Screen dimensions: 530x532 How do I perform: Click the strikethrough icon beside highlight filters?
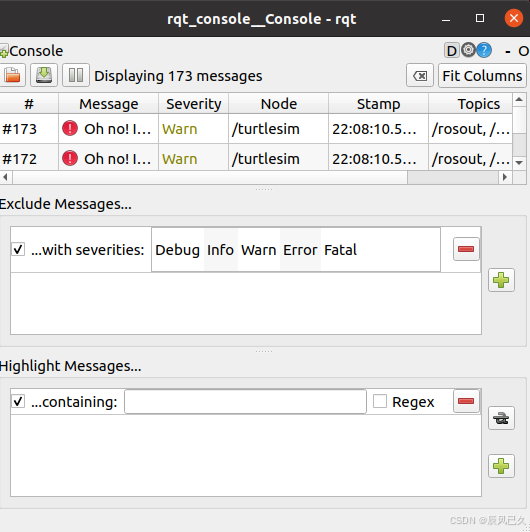click(501, 418)
